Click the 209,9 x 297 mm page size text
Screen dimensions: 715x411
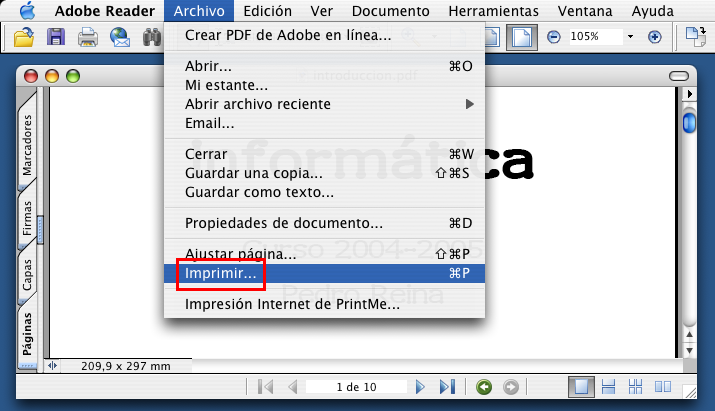(126, 366)
